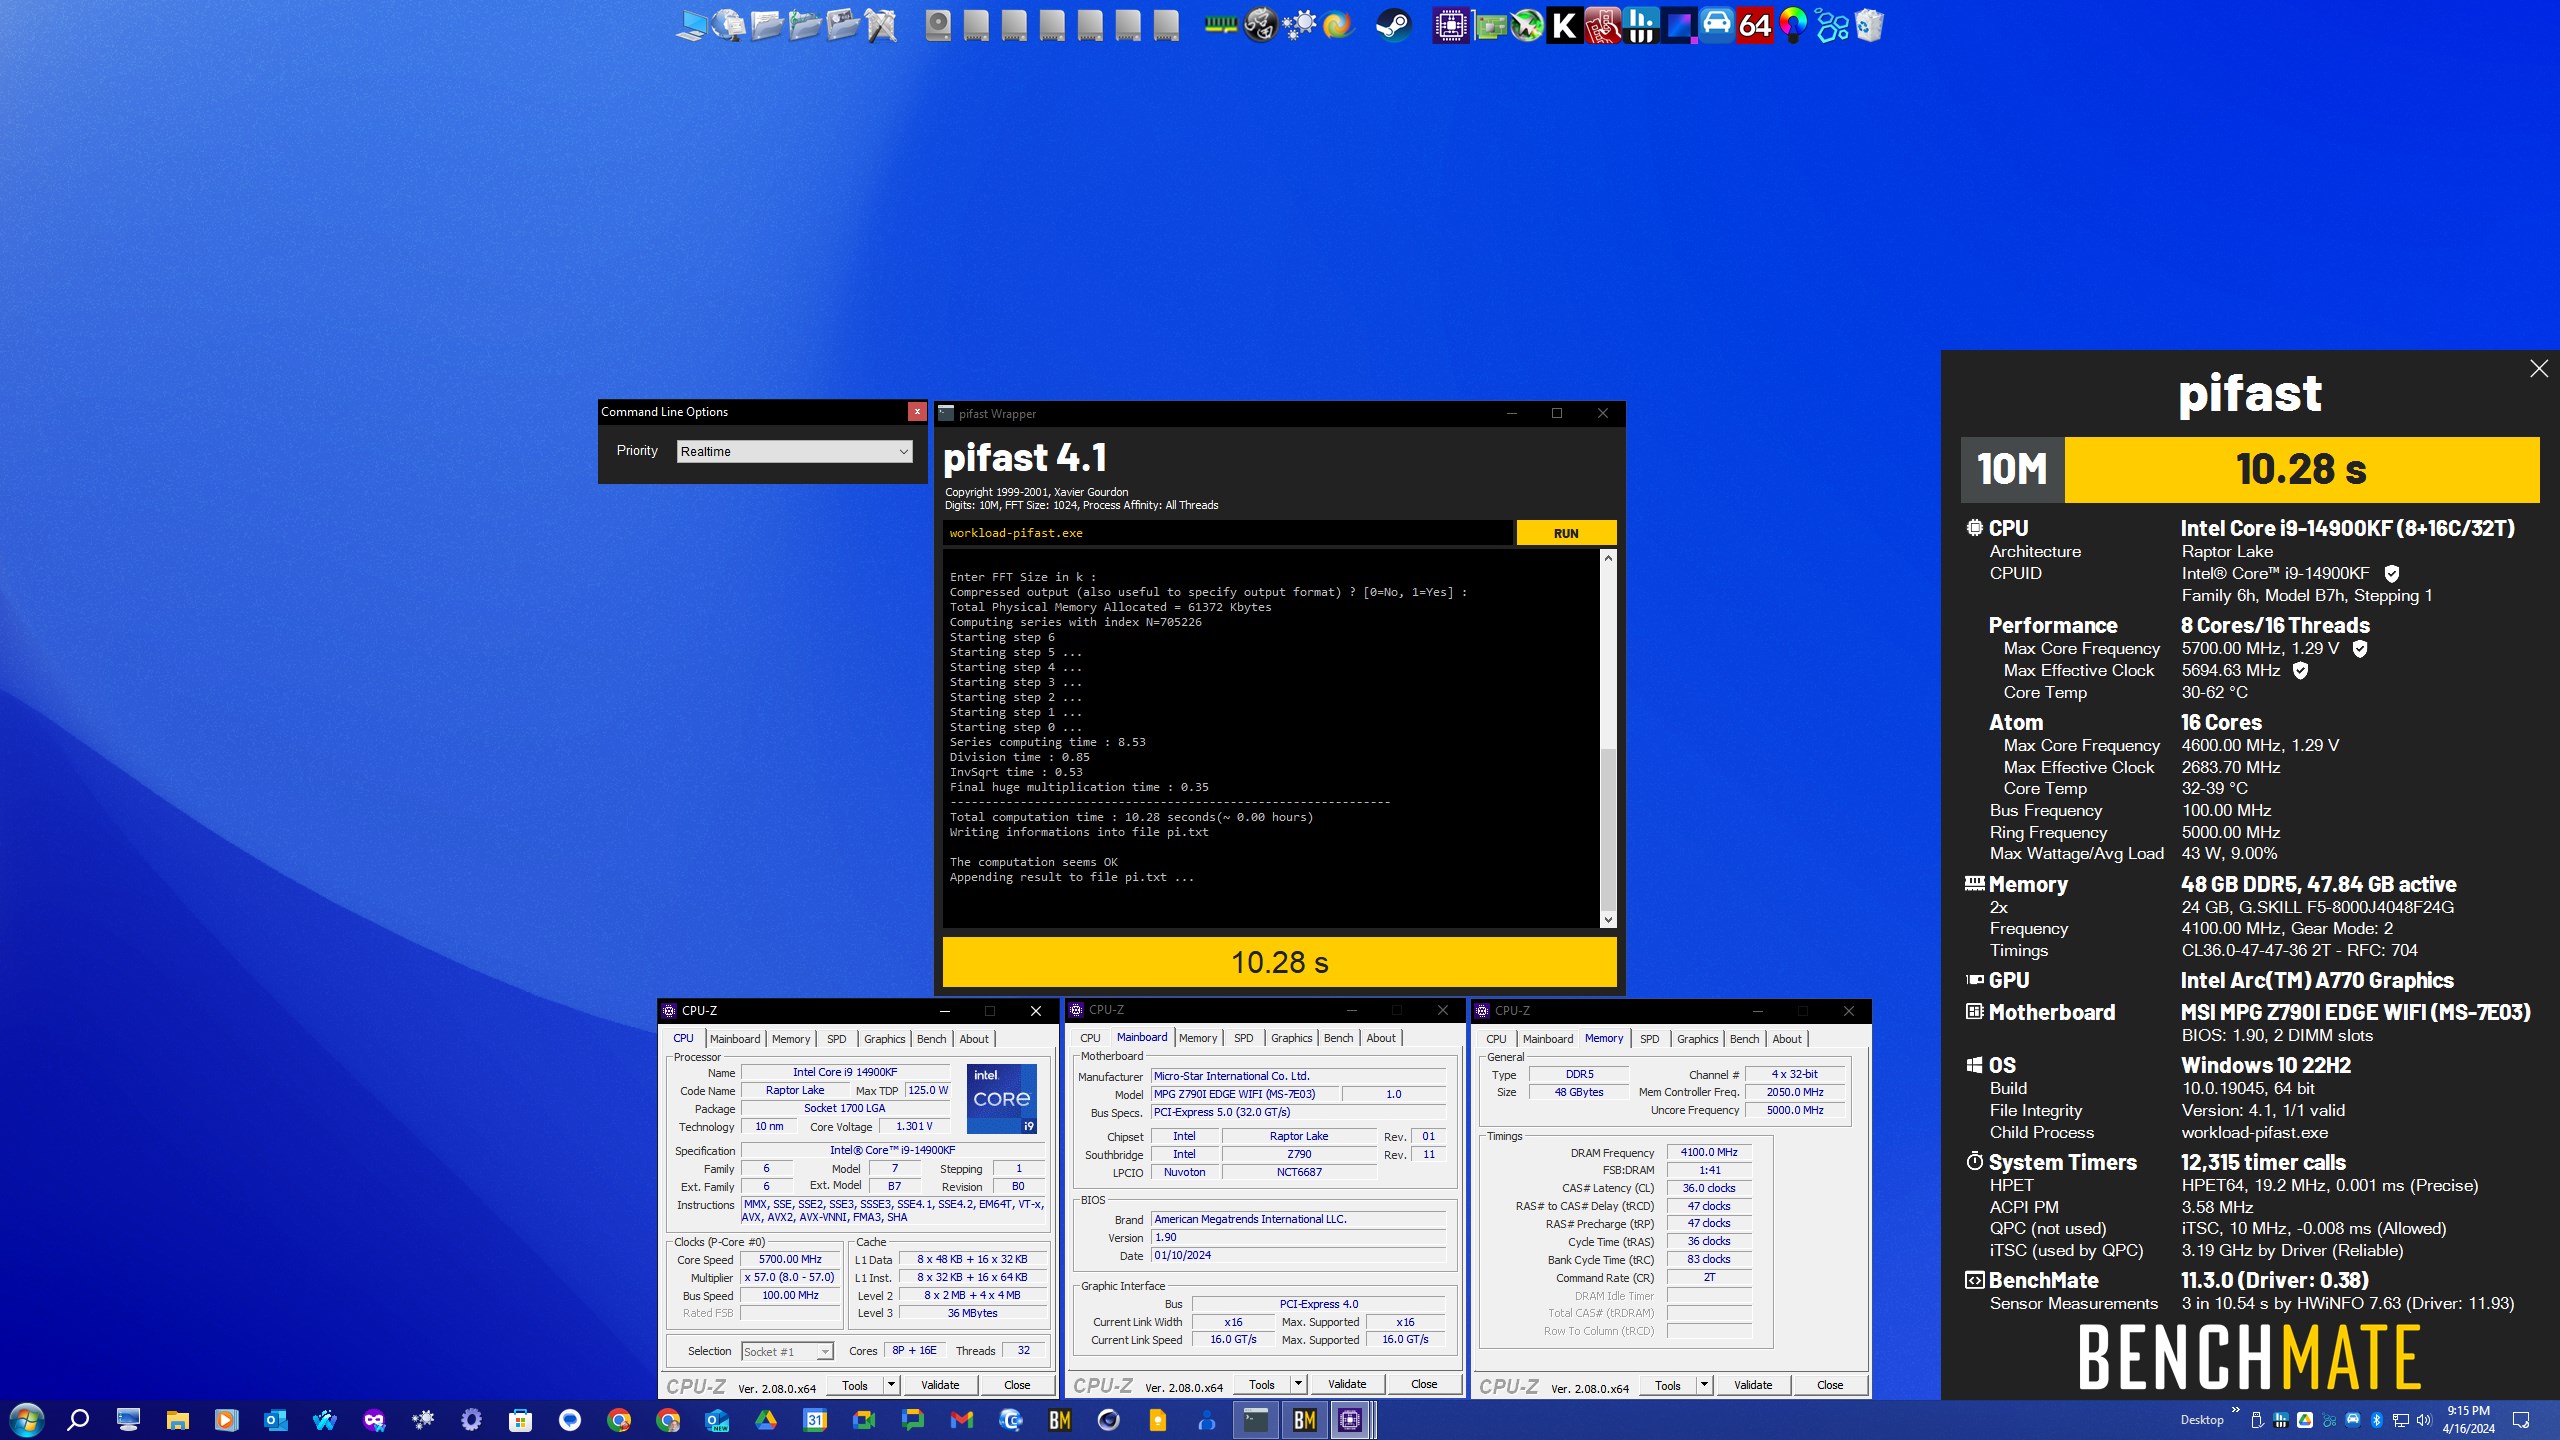Click Close in the middle CPU-Z window
2560x1440 pixels.
coord(1424,1385)
